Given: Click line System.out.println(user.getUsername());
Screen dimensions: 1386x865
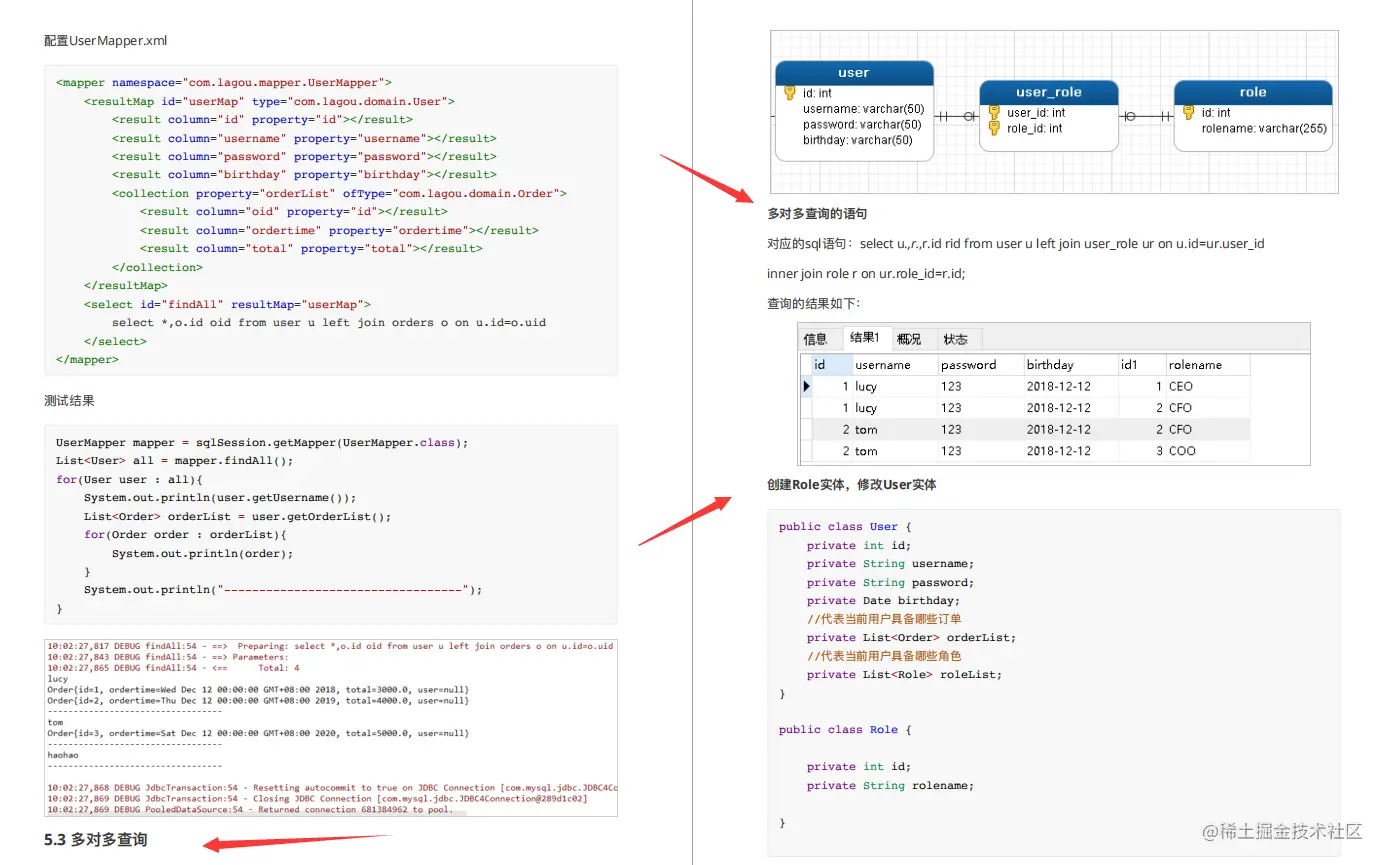Looking at the screenshot, I should 220,498.
